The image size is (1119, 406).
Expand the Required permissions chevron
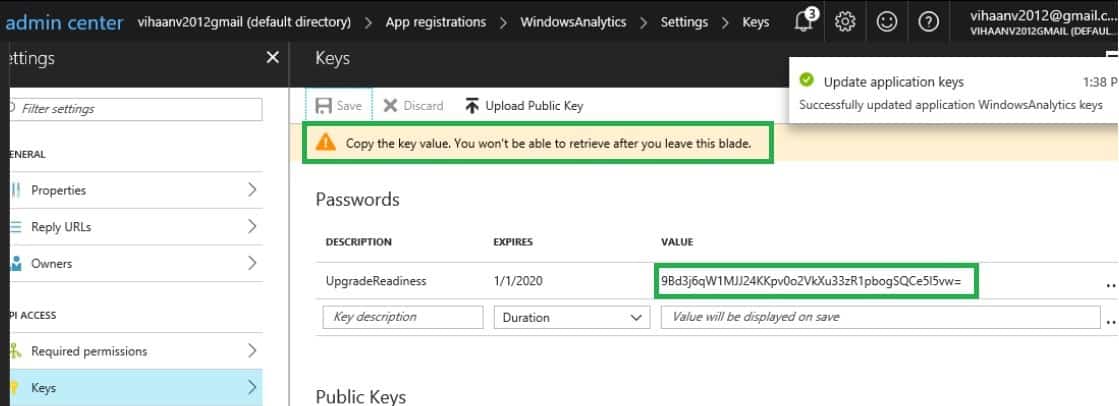pyautogui.click(x=252, y=350)
